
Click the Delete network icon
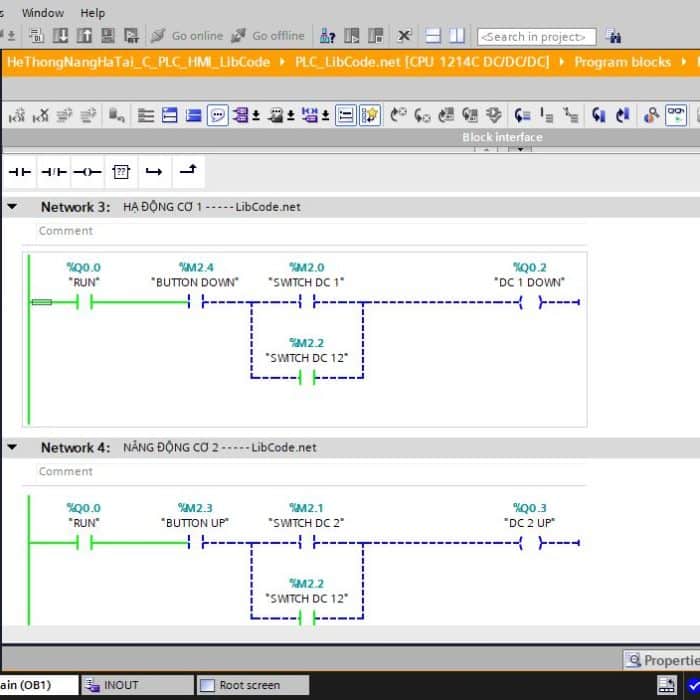click(41, 116)
